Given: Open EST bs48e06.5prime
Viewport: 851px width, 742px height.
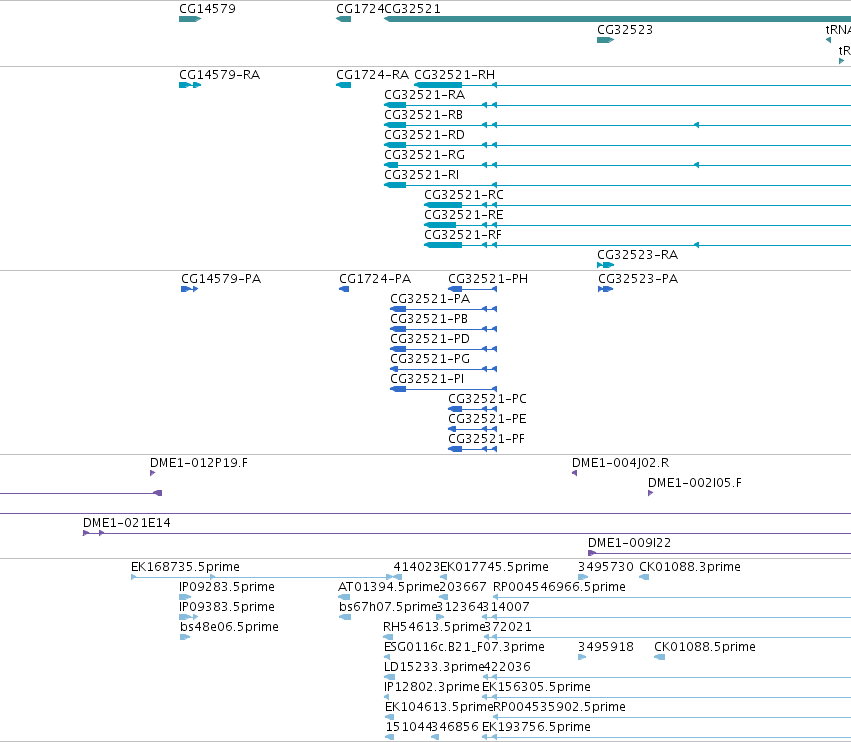Looking at the screenshot, I should 229,627.
